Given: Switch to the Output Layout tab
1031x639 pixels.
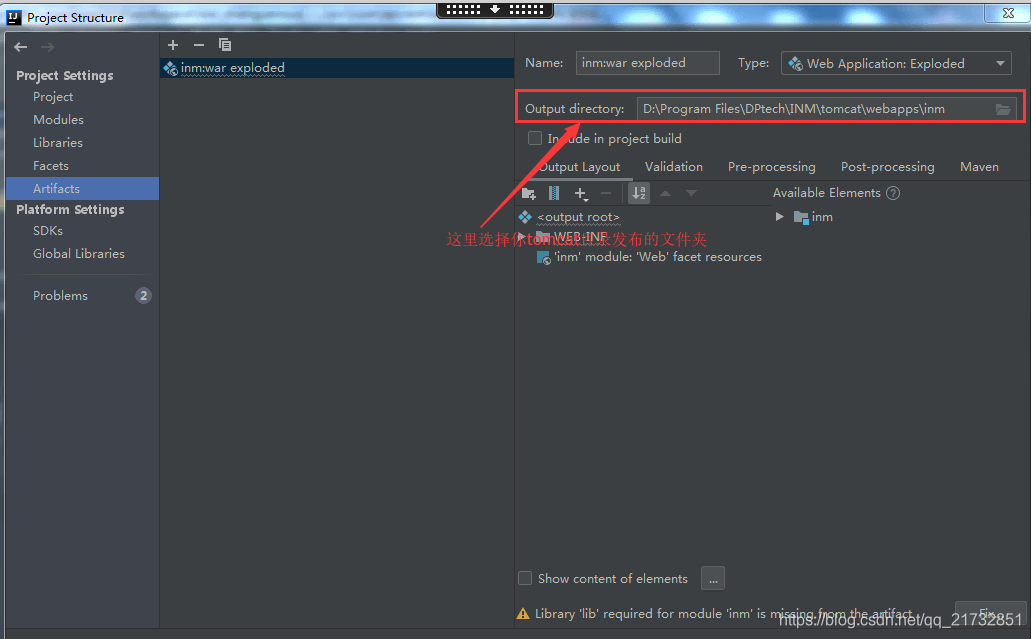Looking at the screenshot, I should point(579,167).
